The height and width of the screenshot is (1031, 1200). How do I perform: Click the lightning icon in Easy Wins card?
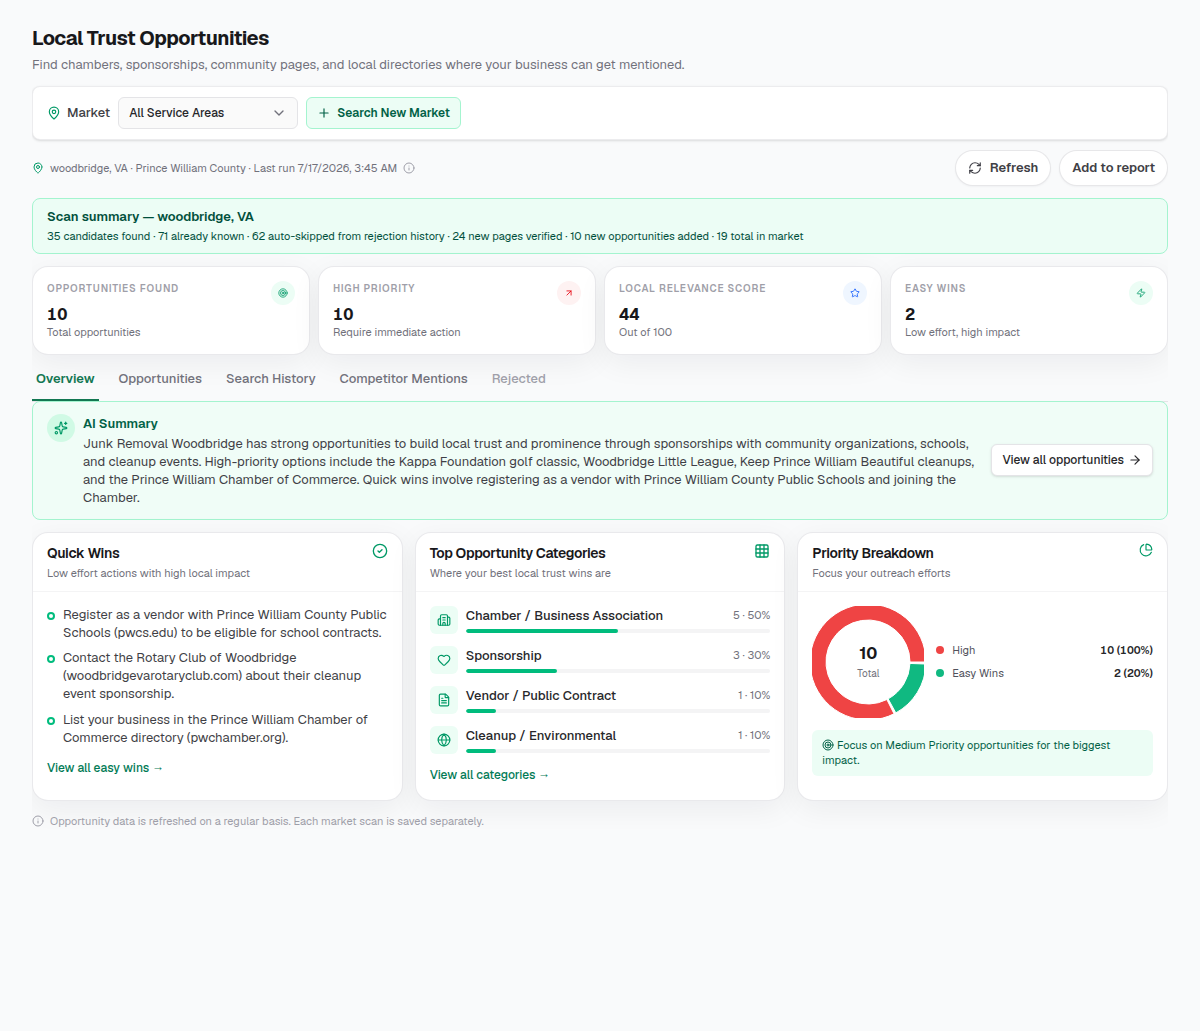(1141, 293)
